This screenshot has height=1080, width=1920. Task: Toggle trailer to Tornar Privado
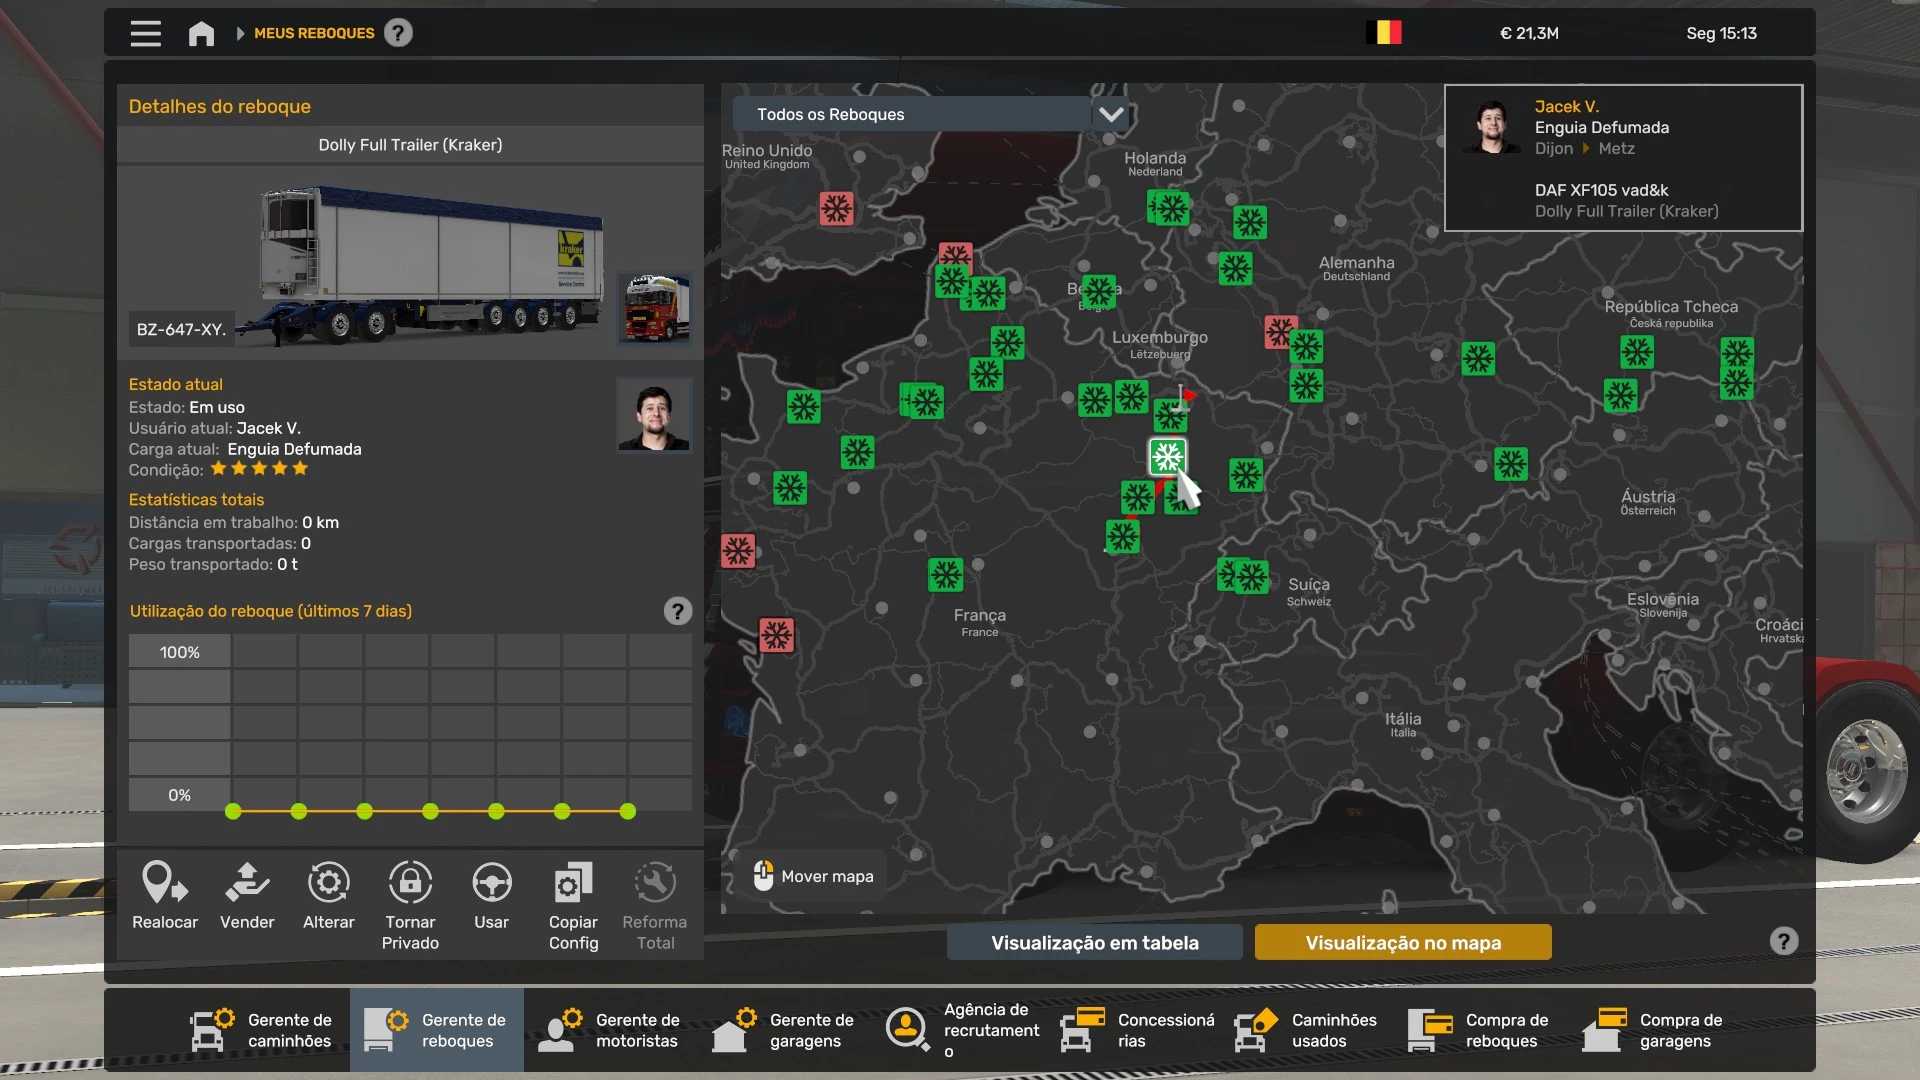410,884
